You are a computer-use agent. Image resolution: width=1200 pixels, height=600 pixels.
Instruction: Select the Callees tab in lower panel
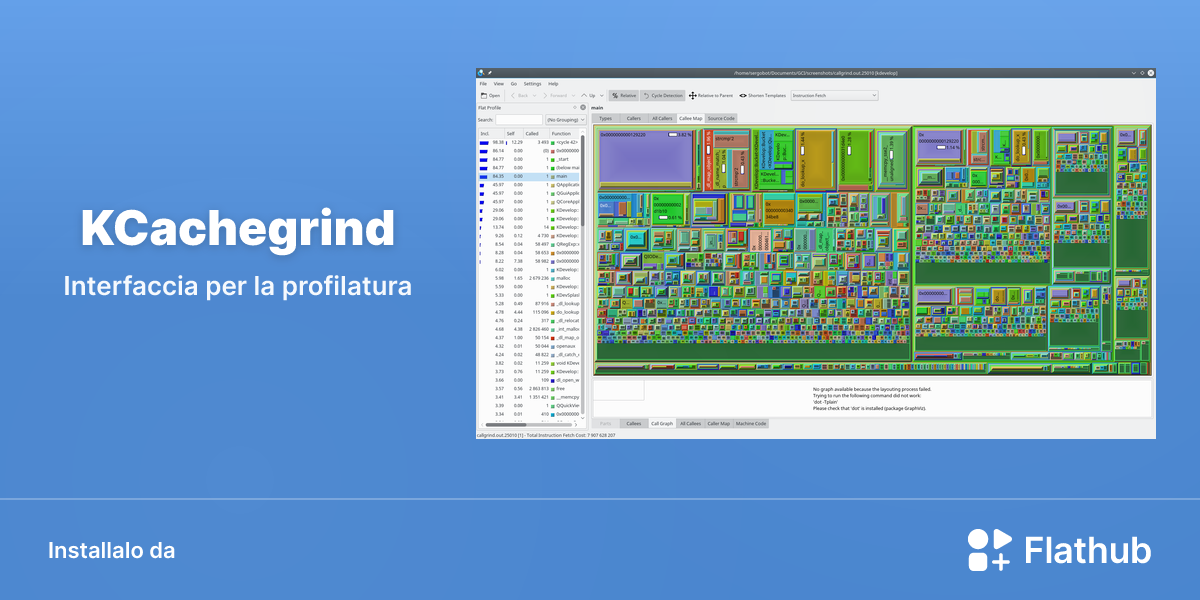634,424
